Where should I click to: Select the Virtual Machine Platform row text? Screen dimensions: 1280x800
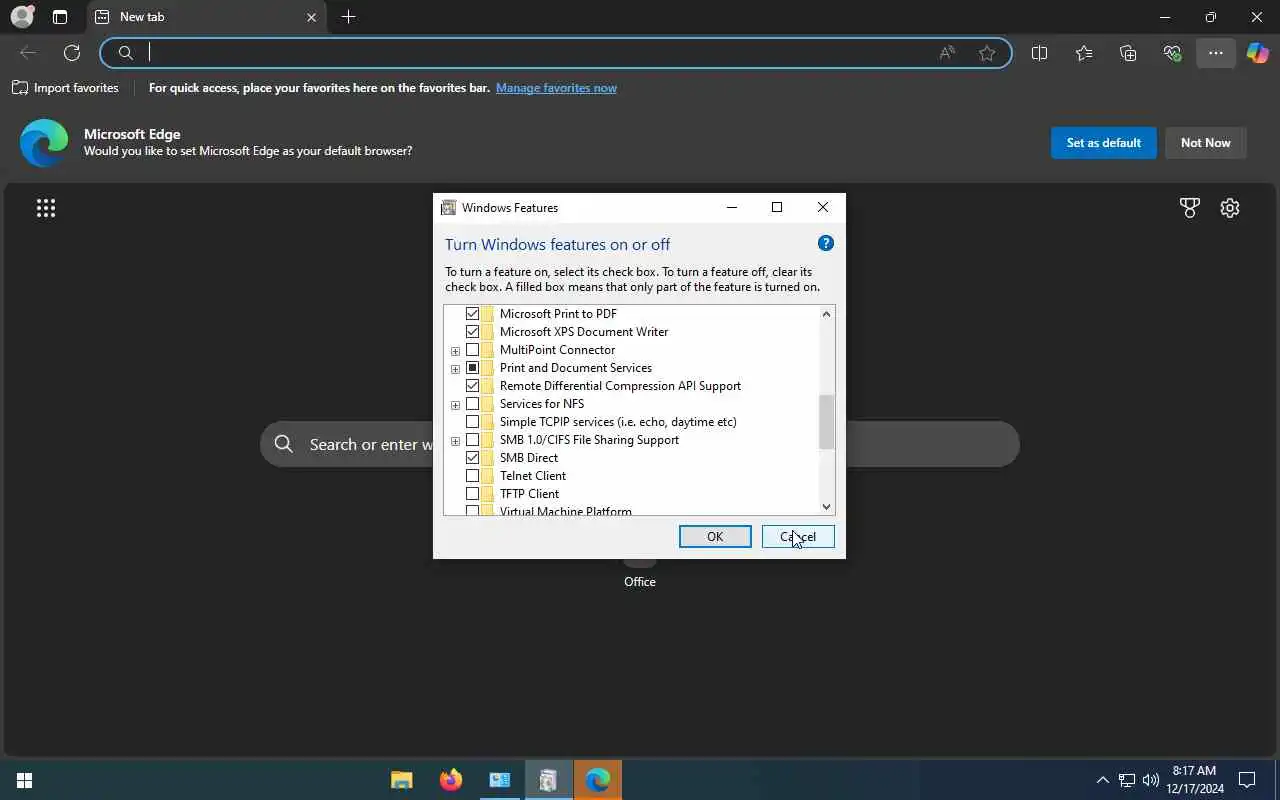[565, 511]
